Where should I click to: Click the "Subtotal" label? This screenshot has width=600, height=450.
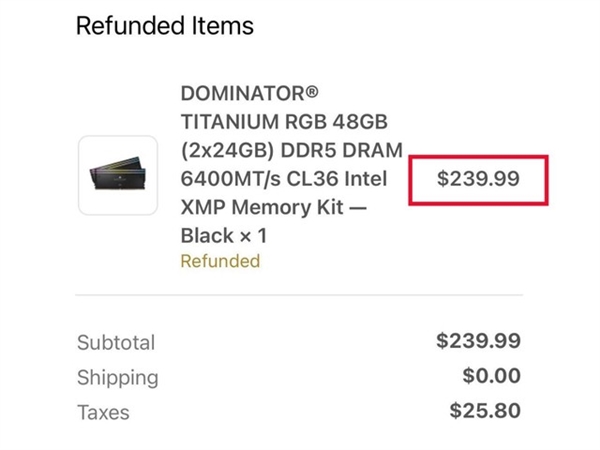[116, 343]
